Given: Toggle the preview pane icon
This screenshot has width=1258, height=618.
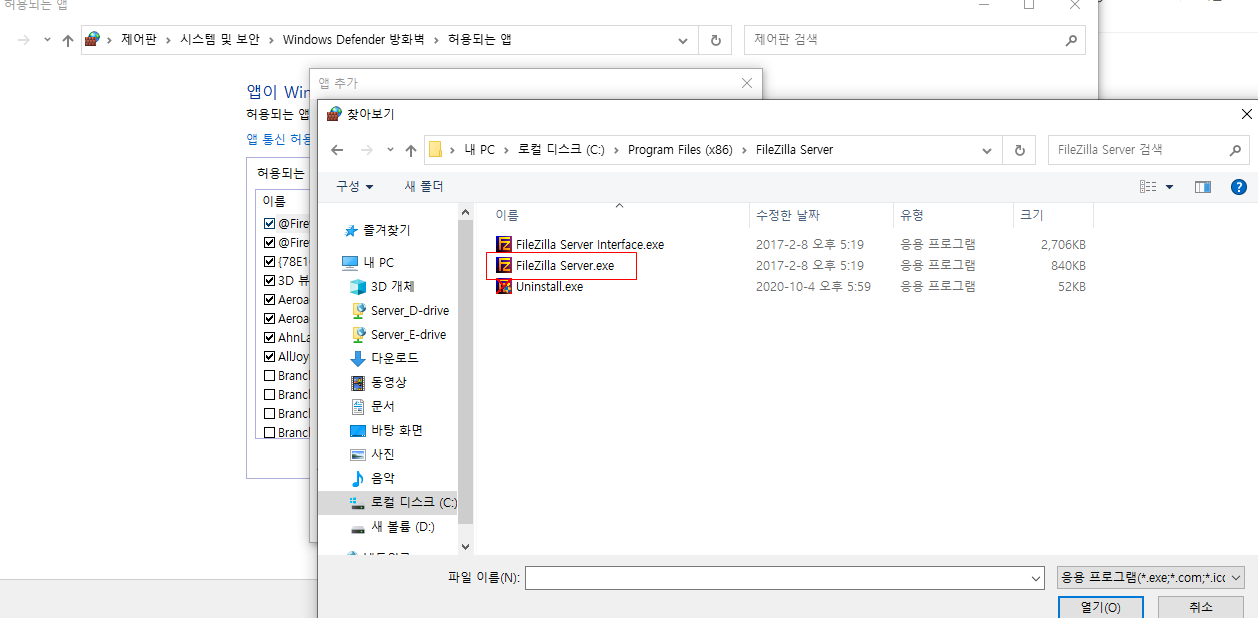Looking at the screenshot, I should [x=1203, y=187].
